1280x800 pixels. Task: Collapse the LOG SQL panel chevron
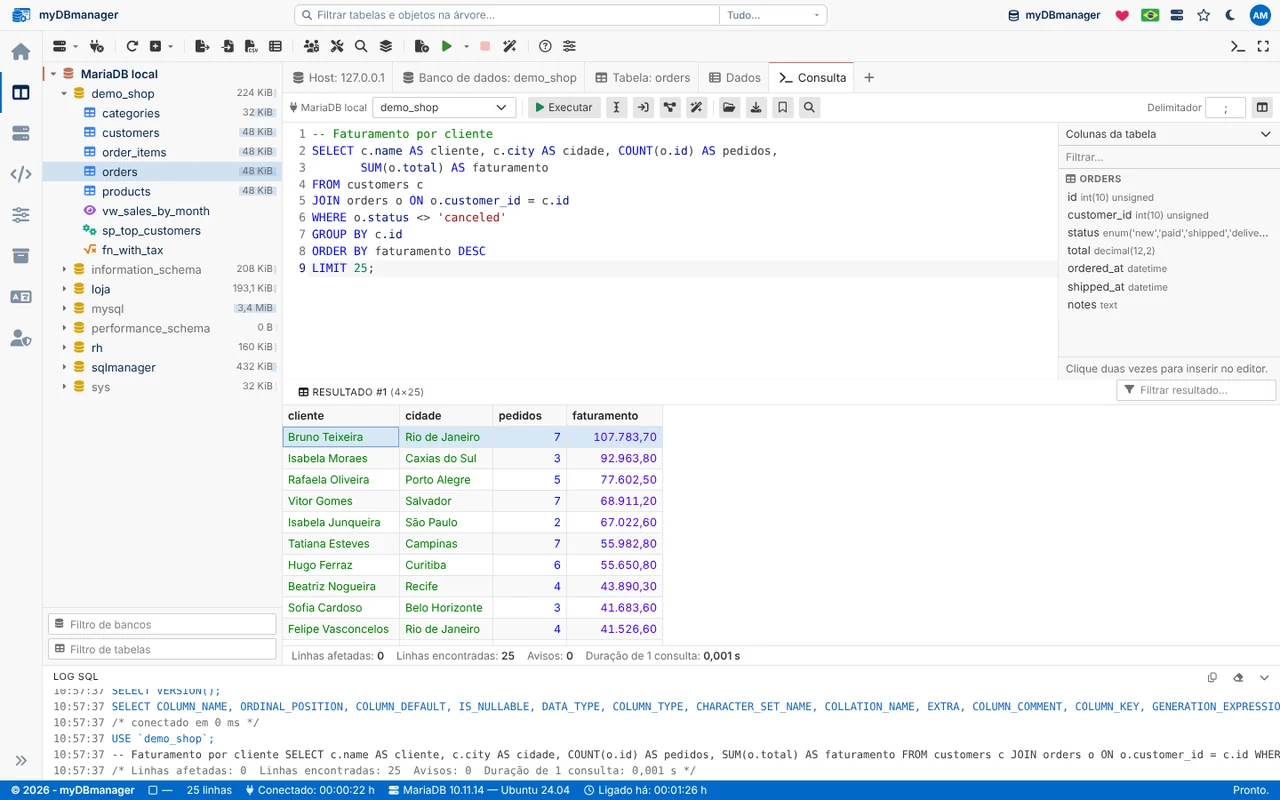coord(1264,677)
